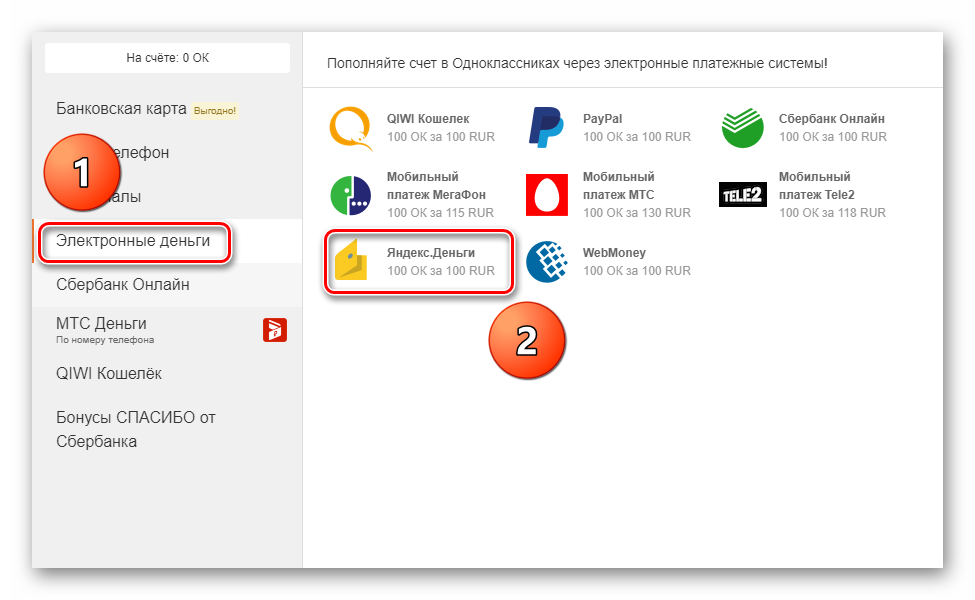Open МТС Деньги payment option in sidebar
The height and width of the screenshot is (600, 975).
click(x=101, y=323)
